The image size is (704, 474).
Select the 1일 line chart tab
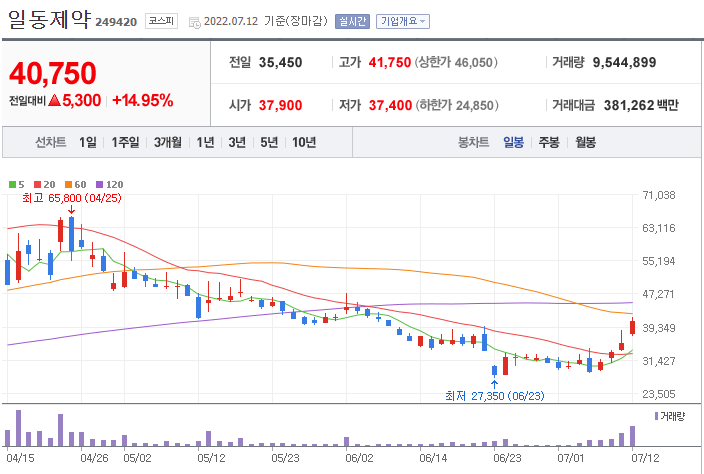click(x=88, y=142)
